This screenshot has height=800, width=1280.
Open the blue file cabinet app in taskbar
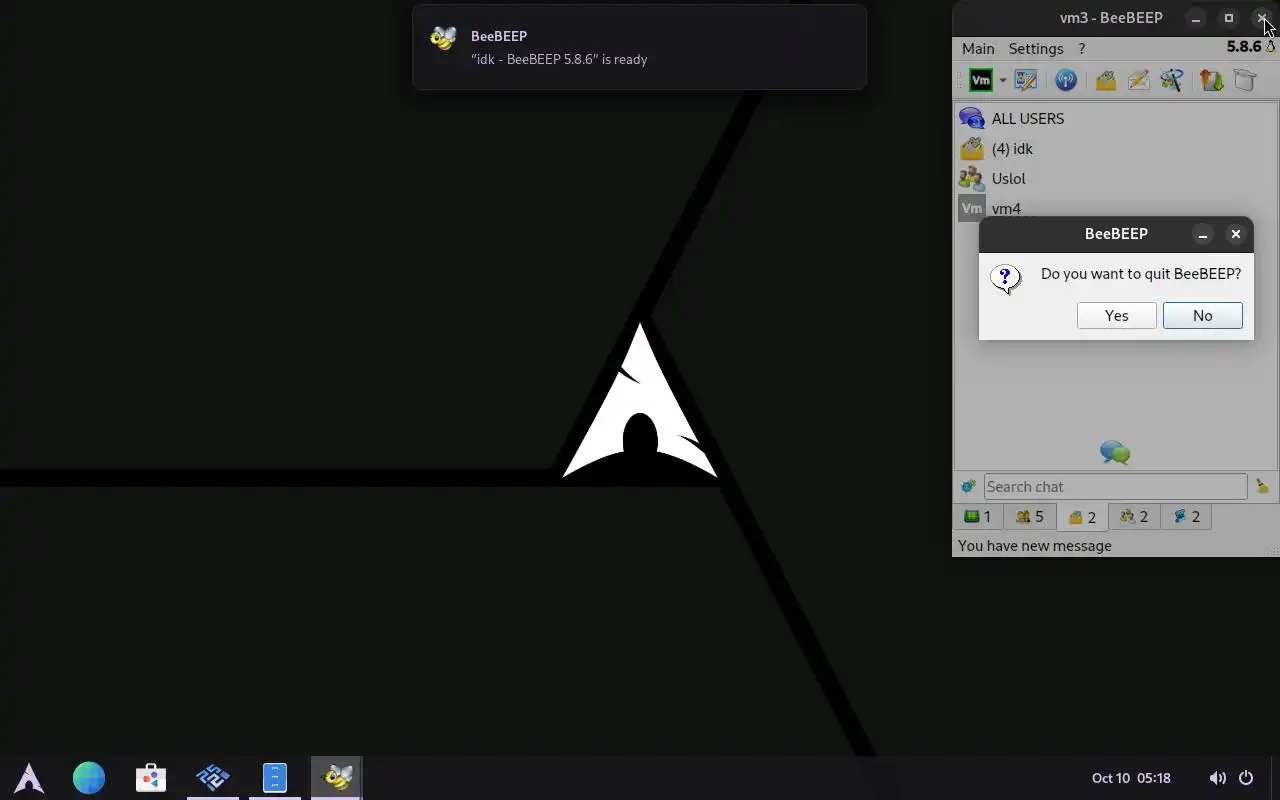point(275,777)
